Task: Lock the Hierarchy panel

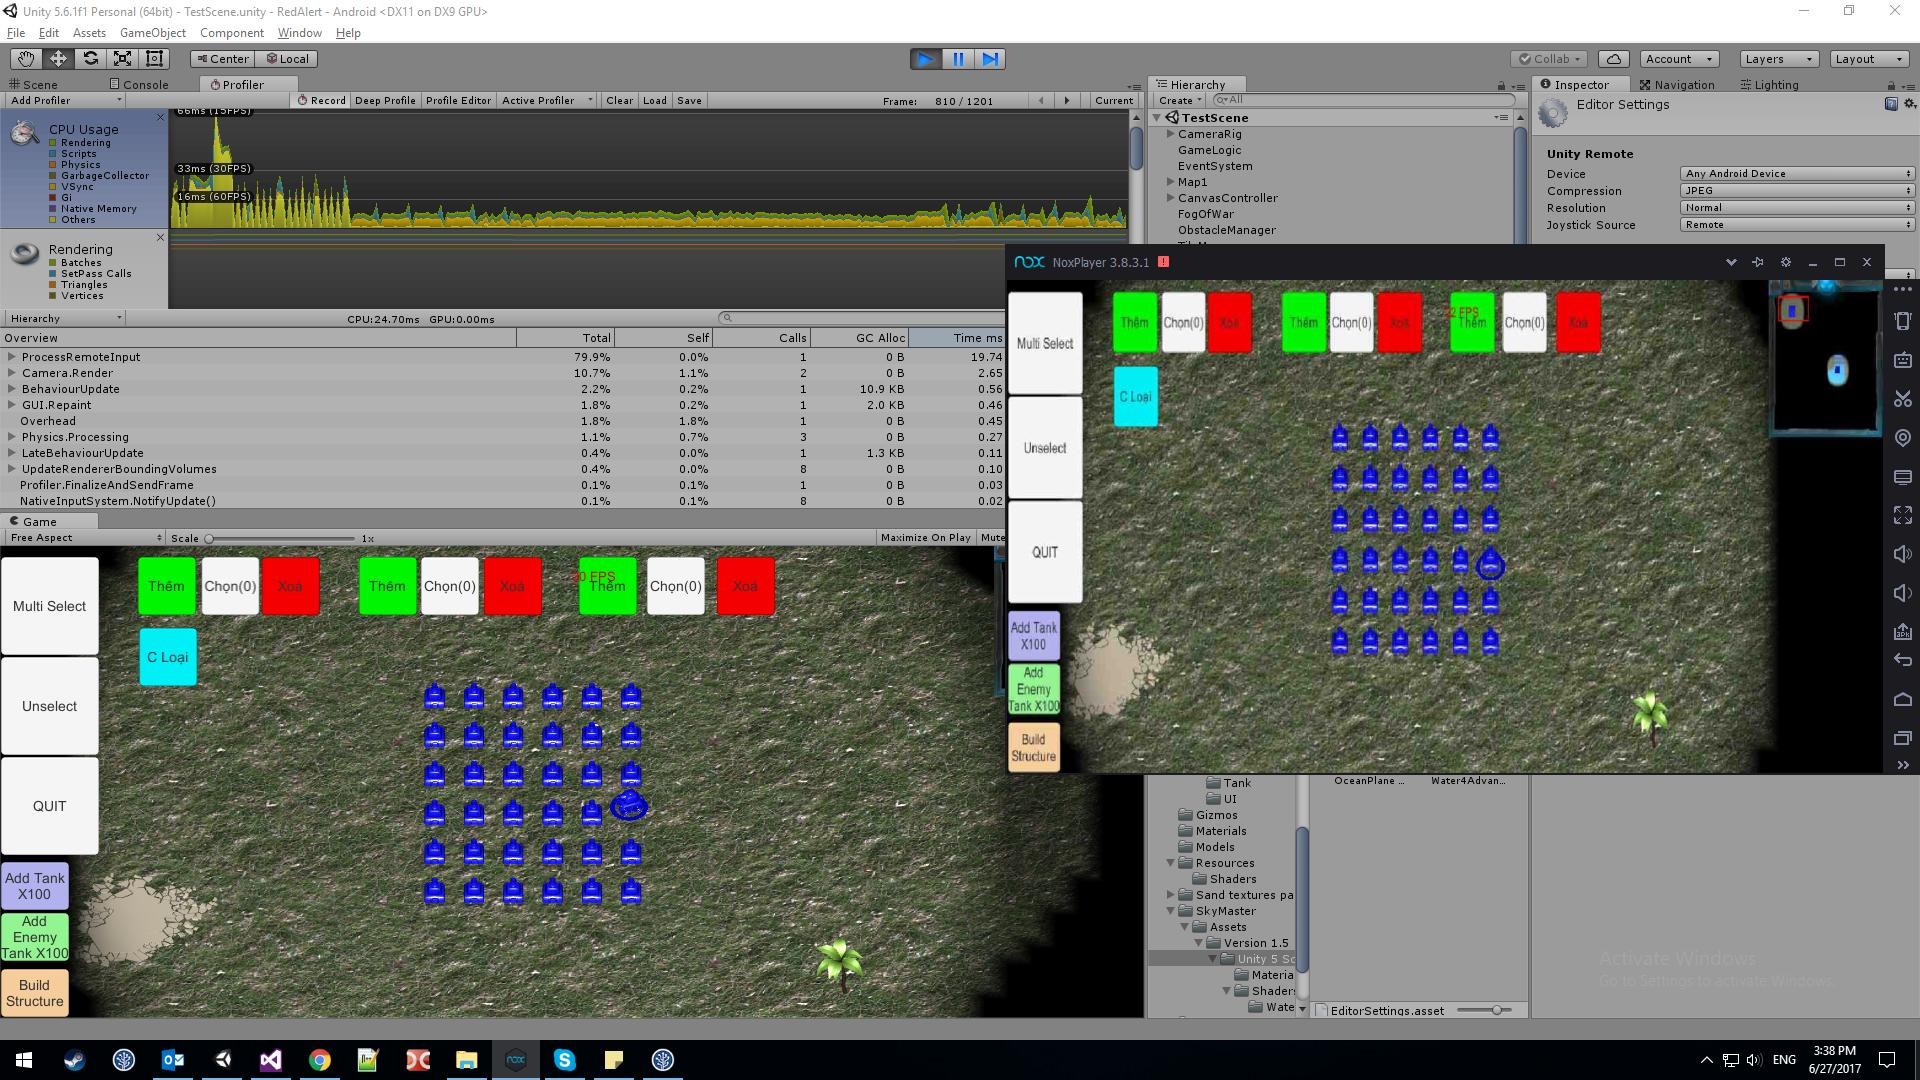Action: [x=1501, y=86]
